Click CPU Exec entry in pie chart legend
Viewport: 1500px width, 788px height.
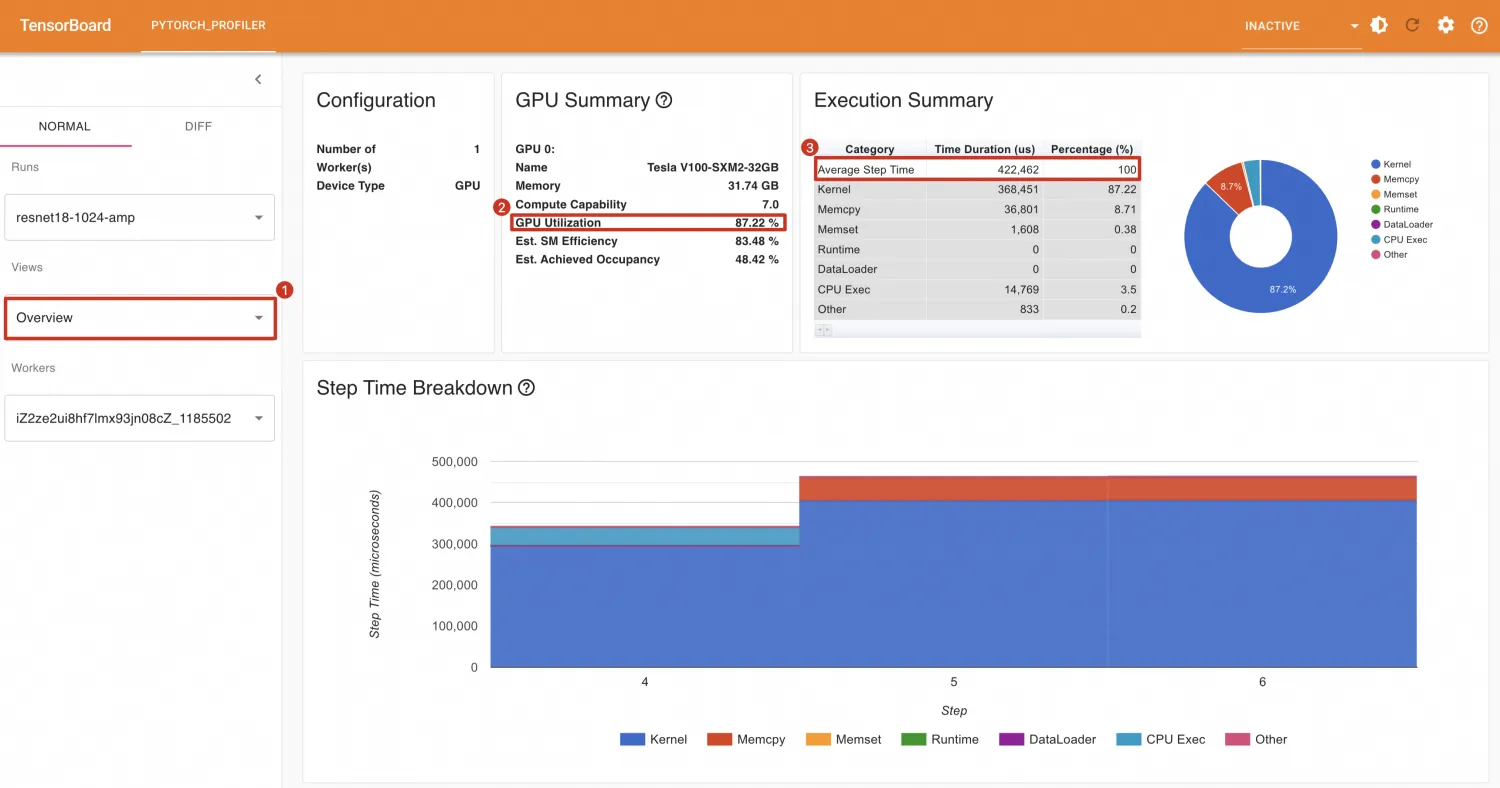[x=1400, y=239]
